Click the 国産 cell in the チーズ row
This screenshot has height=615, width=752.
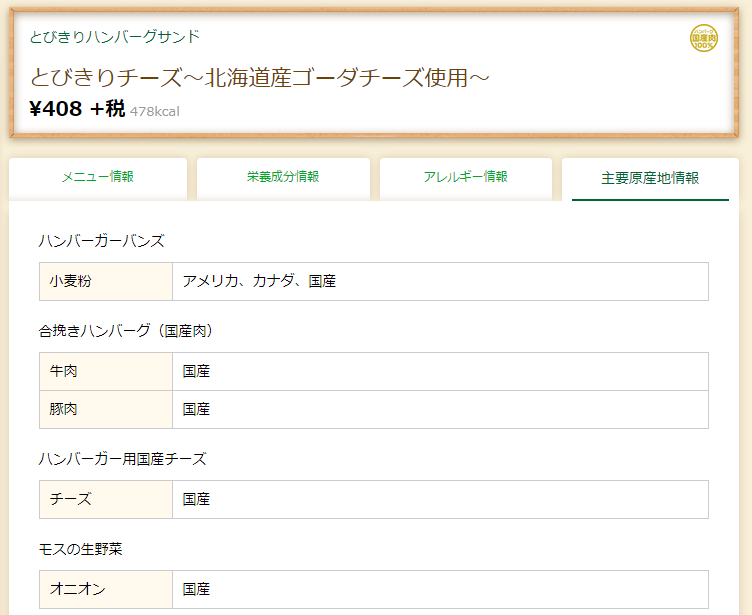tap(440, 499)
